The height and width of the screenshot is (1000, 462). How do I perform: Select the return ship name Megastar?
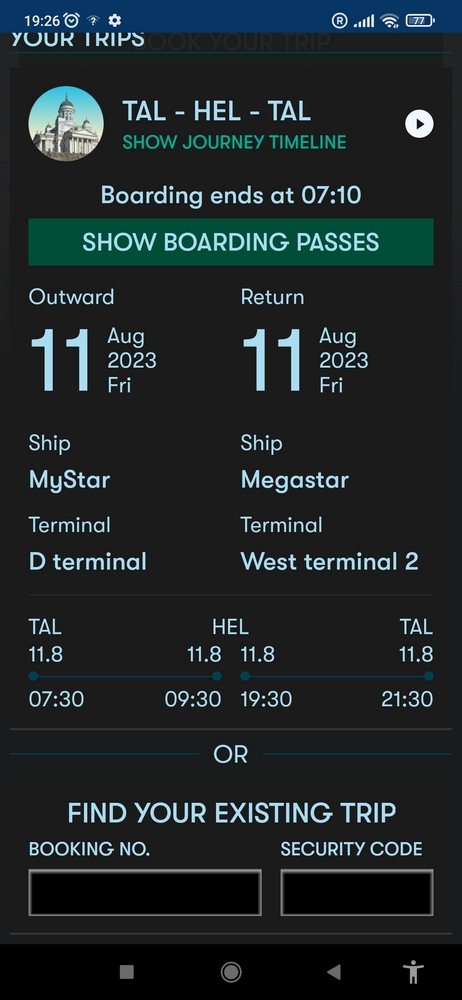click(295, 480)
